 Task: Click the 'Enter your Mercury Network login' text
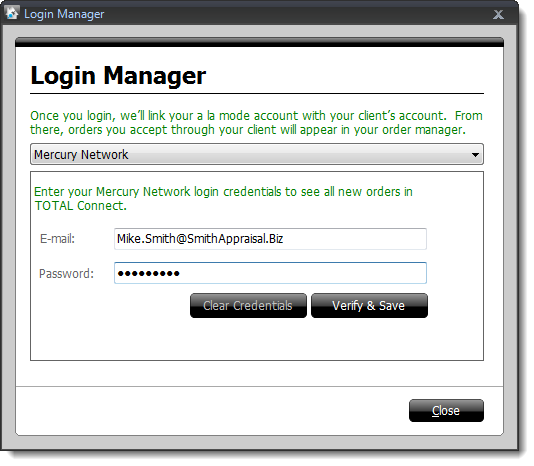pyautogui.click(x=223, y=199)
